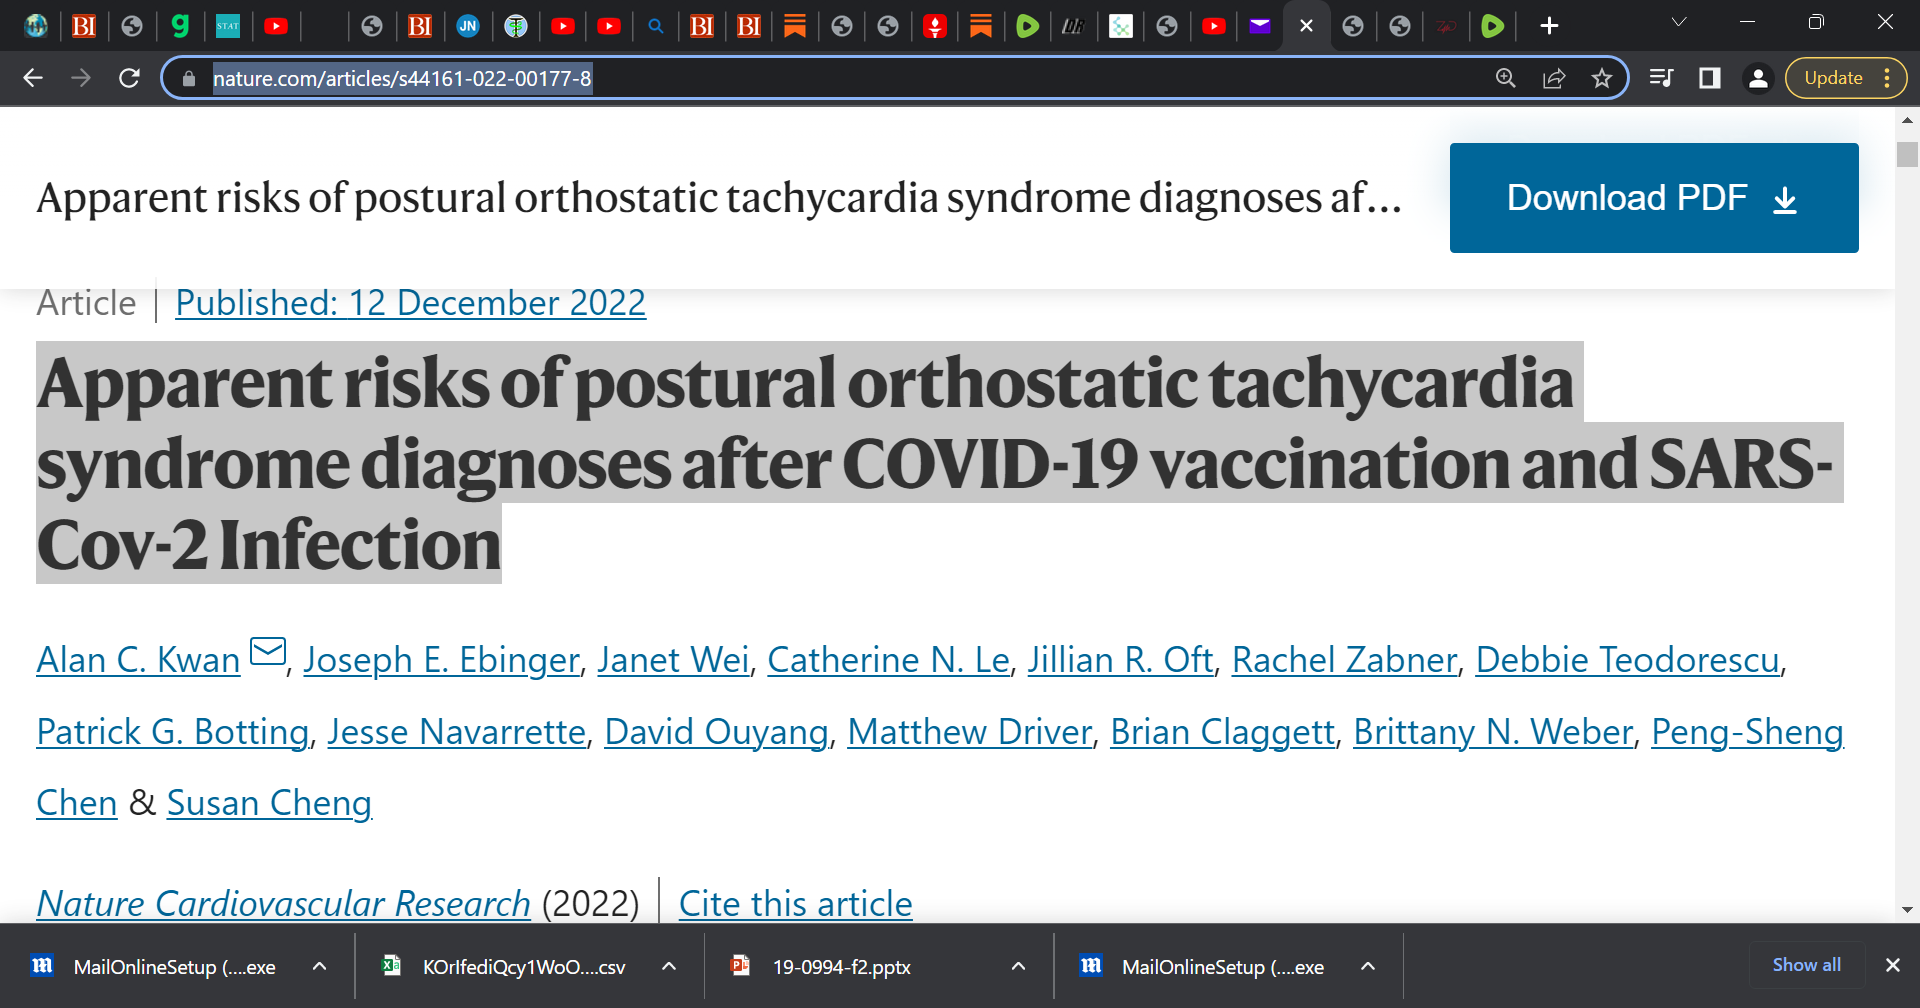Share the current page

tap(1554, 78)
